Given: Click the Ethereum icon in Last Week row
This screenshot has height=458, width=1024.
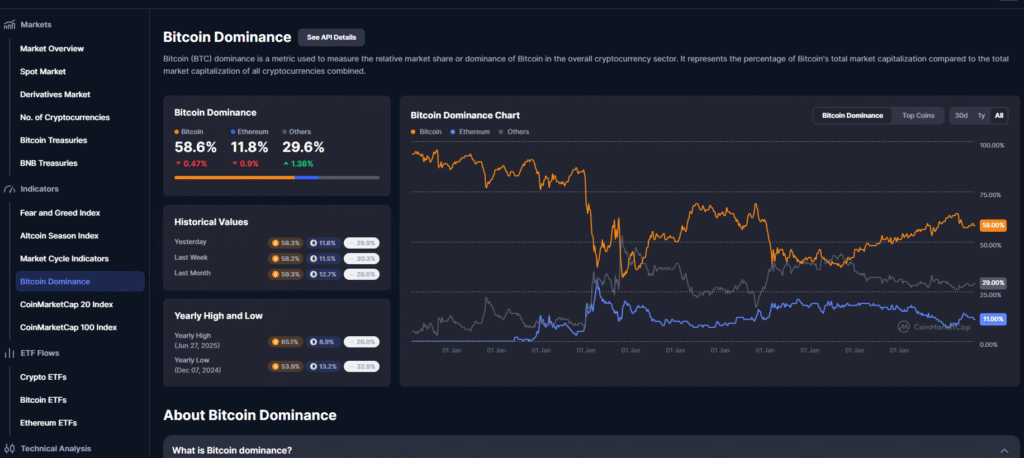Looking at the screenshot, I should pos(313,258).
